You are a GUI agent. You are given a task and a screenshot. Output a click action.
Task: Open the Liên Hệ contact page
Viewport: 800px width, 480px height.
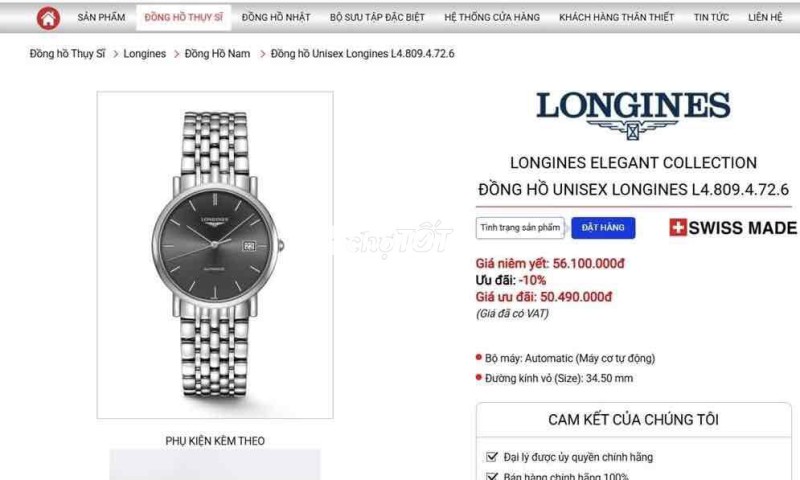click(765, 17)
